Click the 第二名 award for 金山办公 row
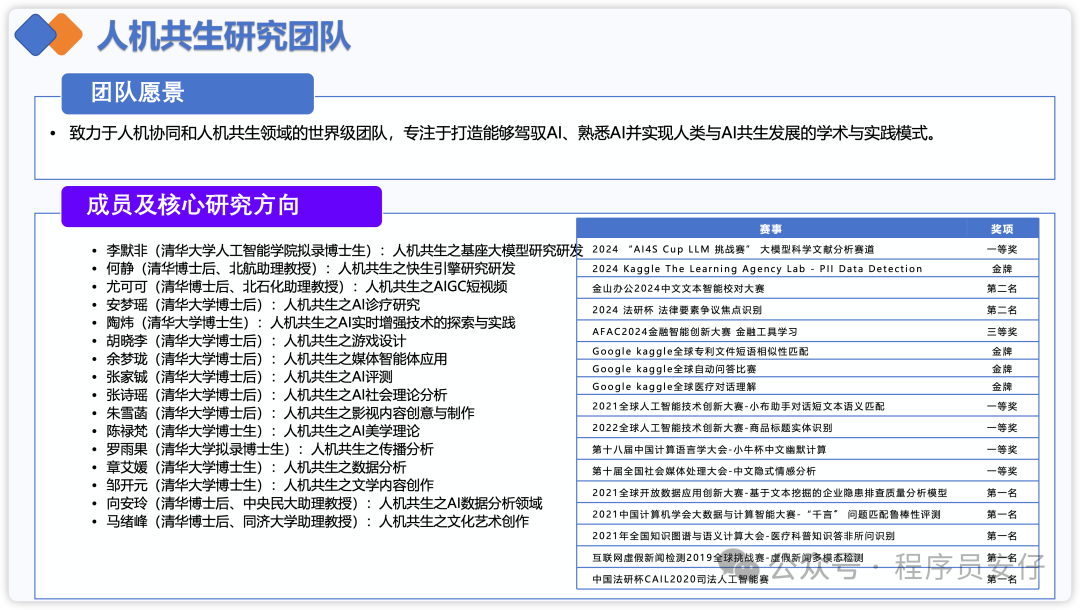Image resolution: width=1080 pixels, height=610 pixels. click(1002, 288)
